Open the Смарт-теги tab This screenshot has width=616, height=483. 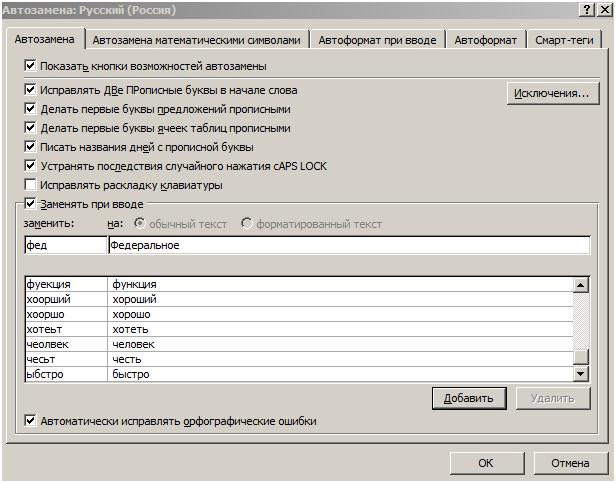[564, 40]
